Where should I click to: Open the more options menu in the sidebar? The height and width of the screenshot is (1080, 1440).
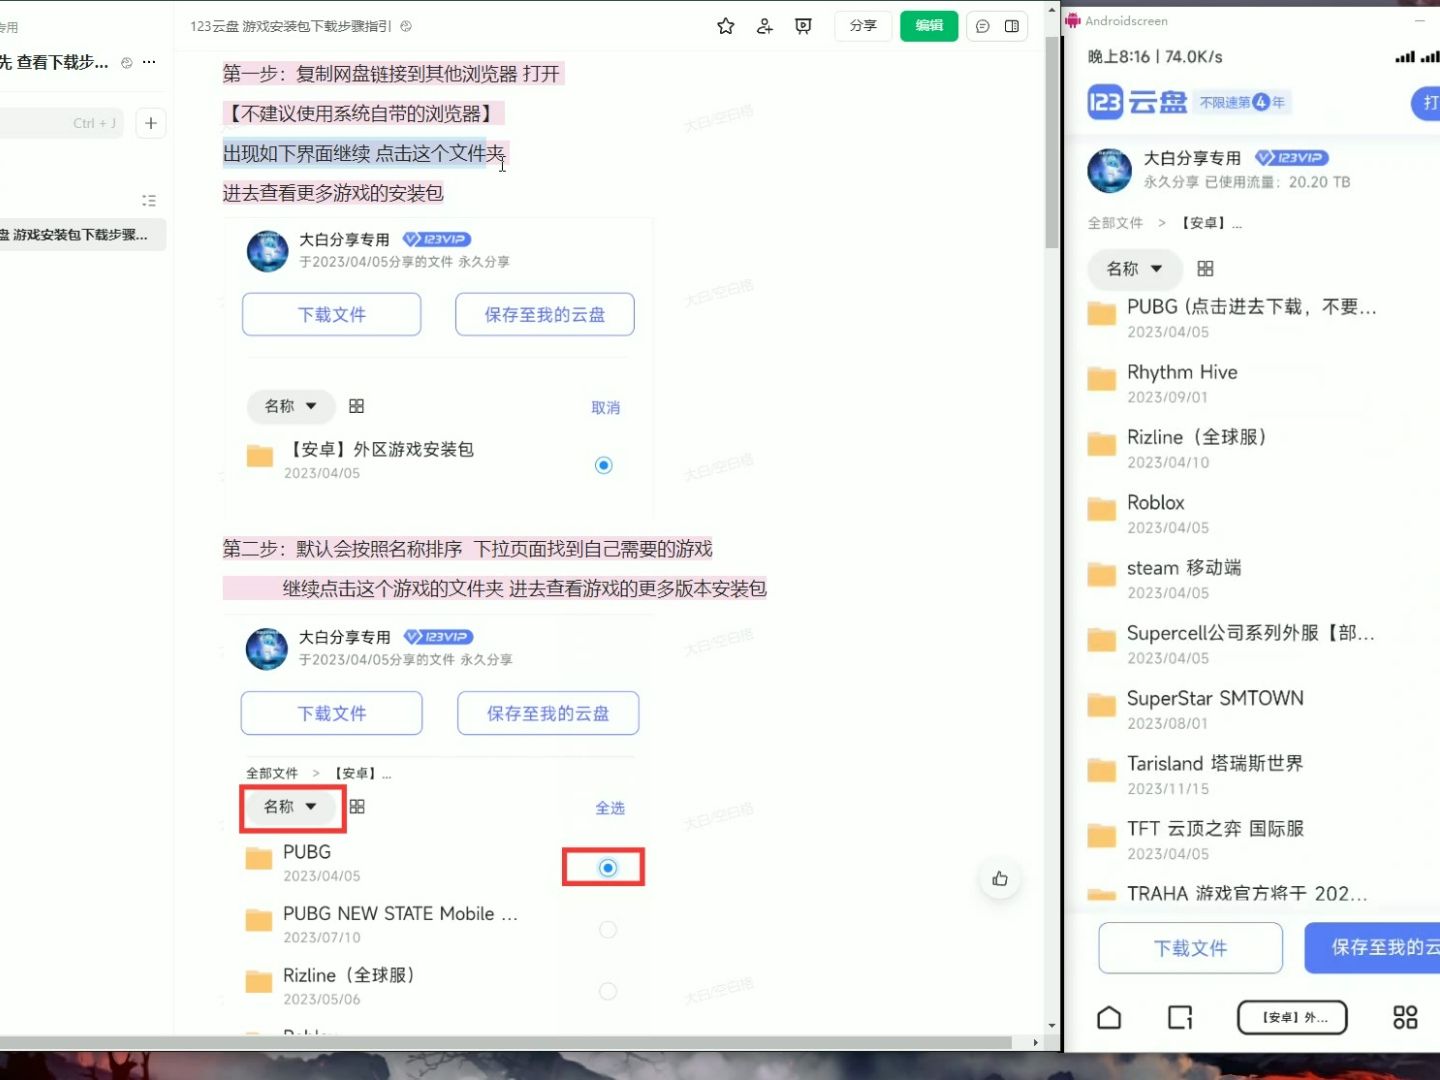click(x=148, y=61)
